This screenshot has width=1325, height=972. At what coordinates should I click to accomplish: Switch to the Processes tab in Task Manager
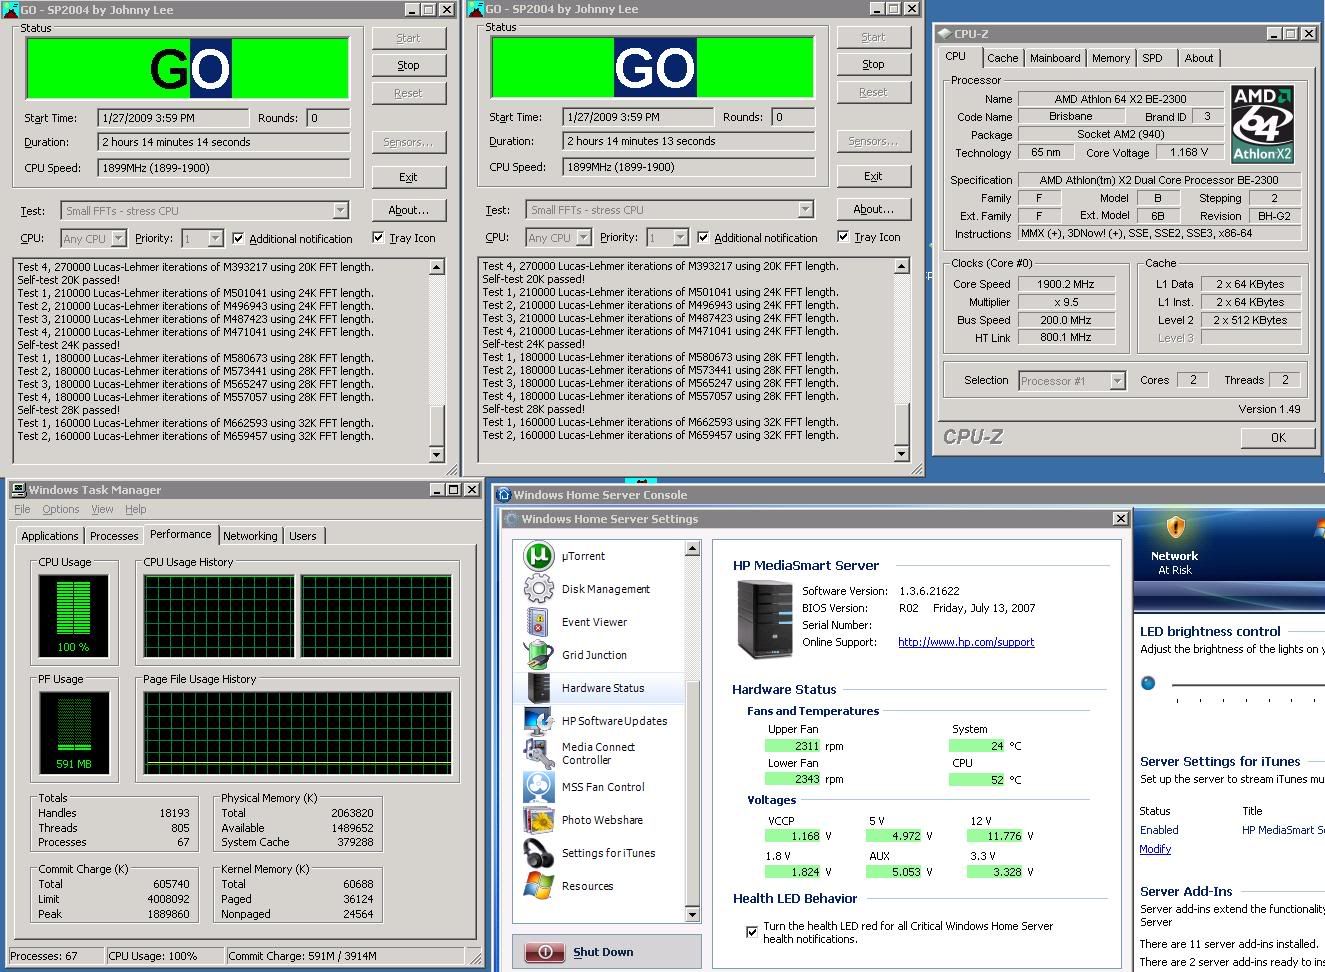point(114,536)
